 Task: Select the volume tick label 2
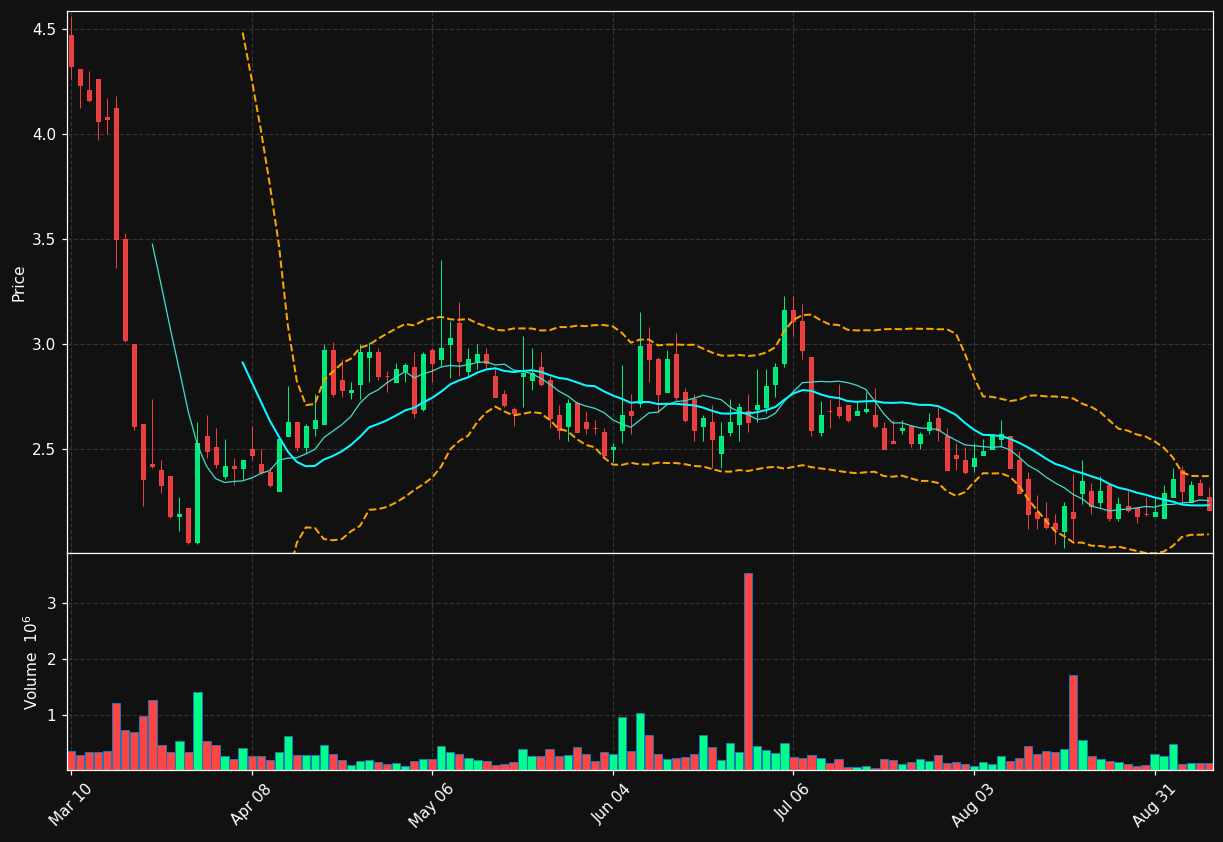coord(51,660)
